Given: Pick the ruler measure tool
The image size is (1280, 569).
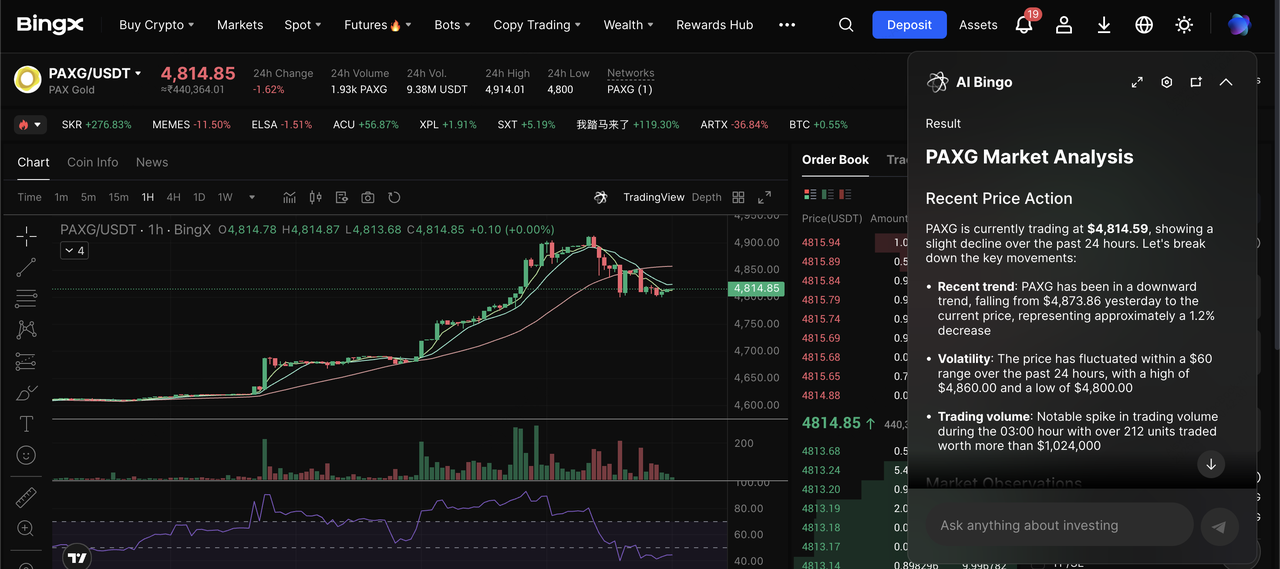Looking at the screenshot, I should pos(26,497).
